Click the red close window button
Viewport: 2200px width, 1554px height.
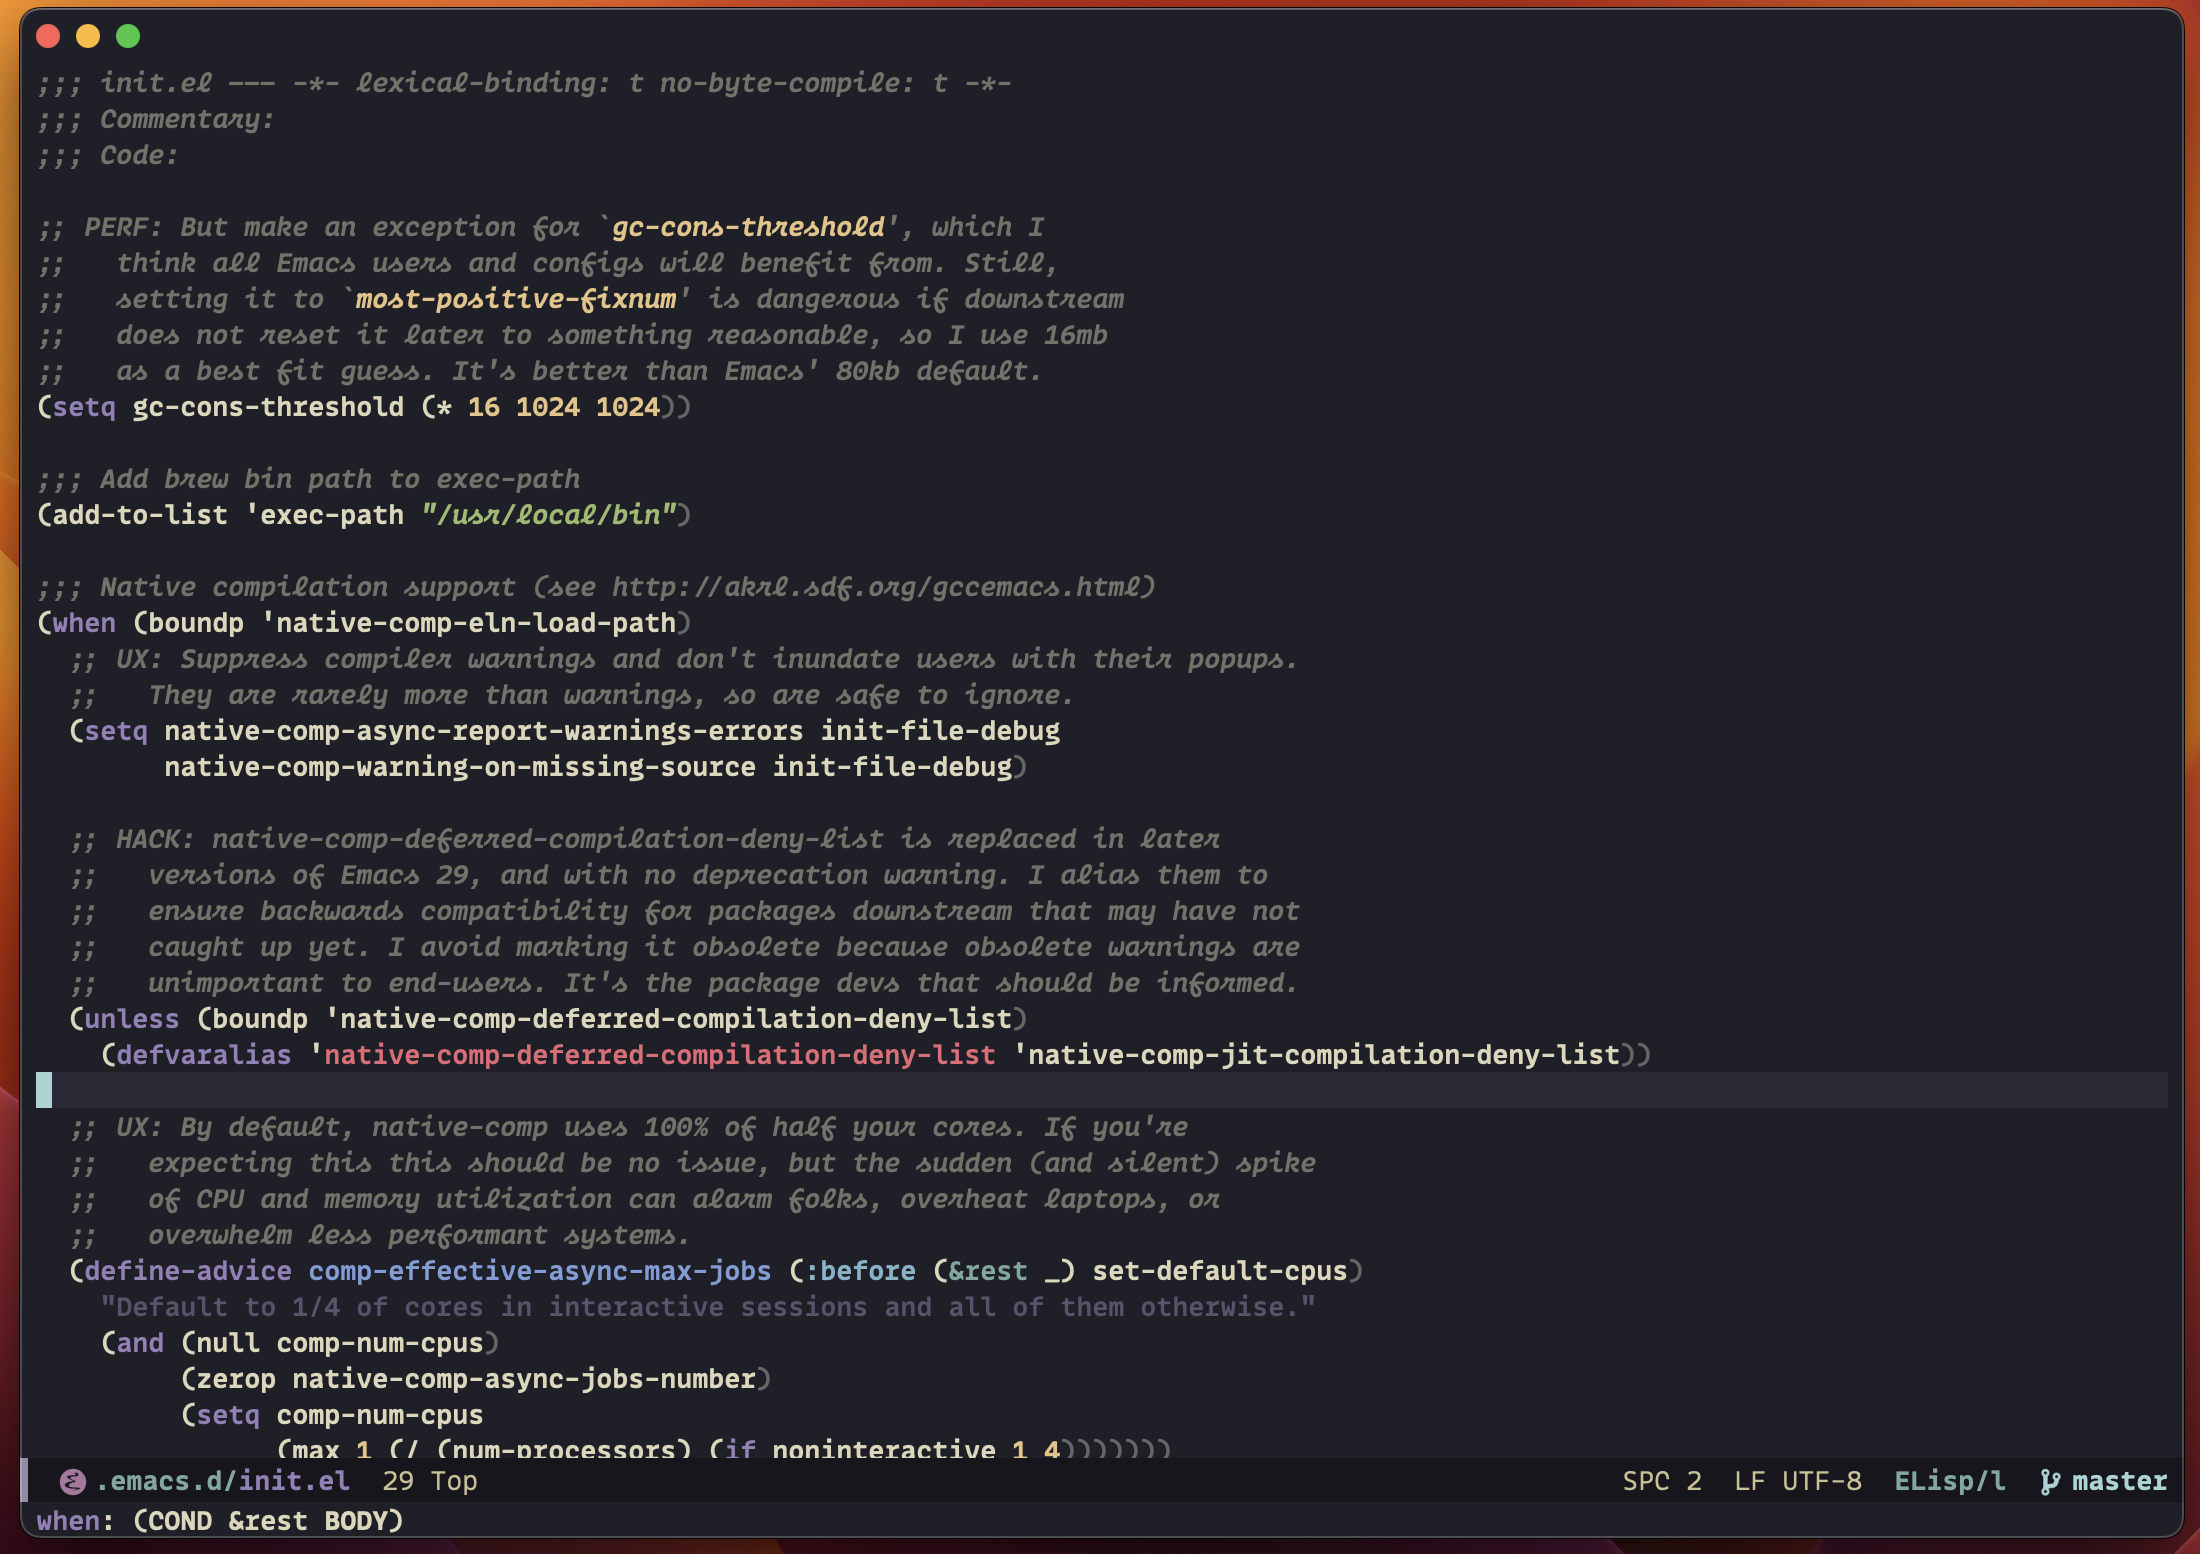click(48, 37)
